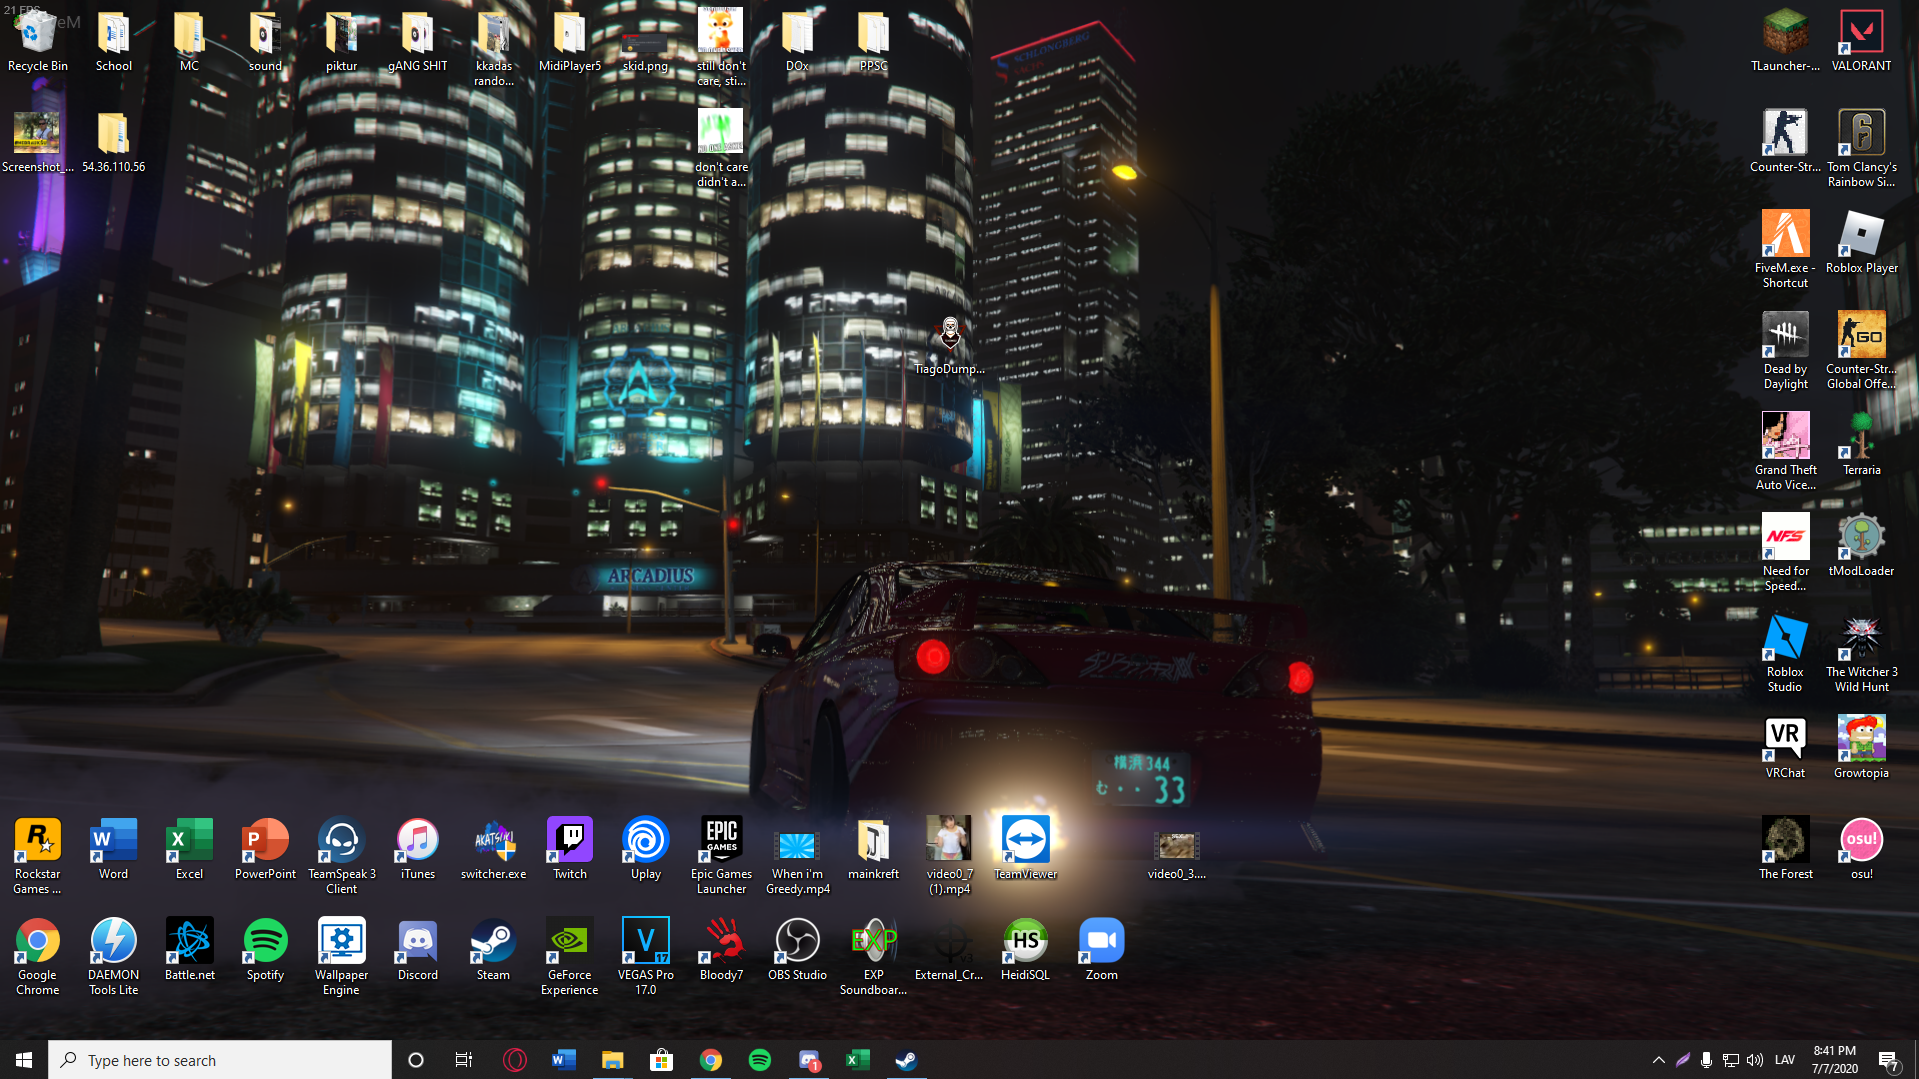Launch the Uplay shortcut
Image resolution: width=1919 pixels, height=1079 pixels.
[646, 849]
